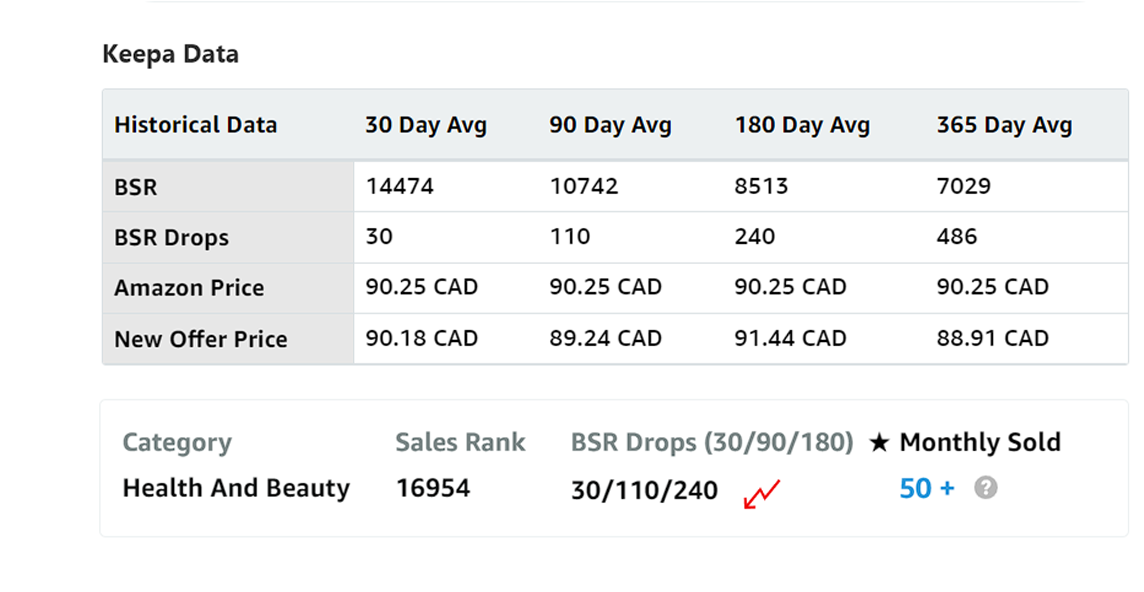This screenshot has width=1144, height=592.
Task: Click the 30/110/240 BSR drops value
Action: 644,490
